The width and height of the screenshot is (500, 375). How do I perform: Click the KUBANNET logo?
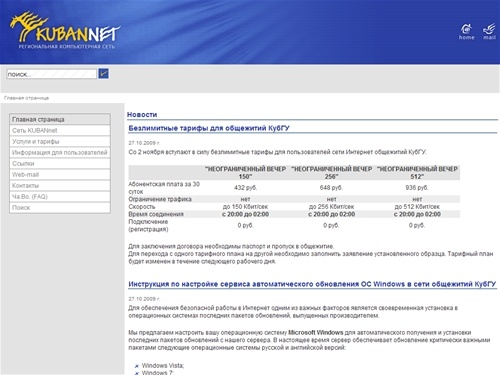pos(65,31)
